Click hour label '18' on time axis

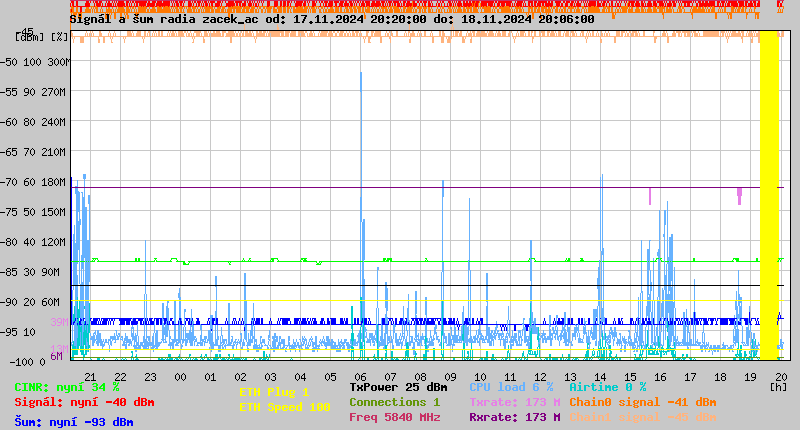point(720,377)
